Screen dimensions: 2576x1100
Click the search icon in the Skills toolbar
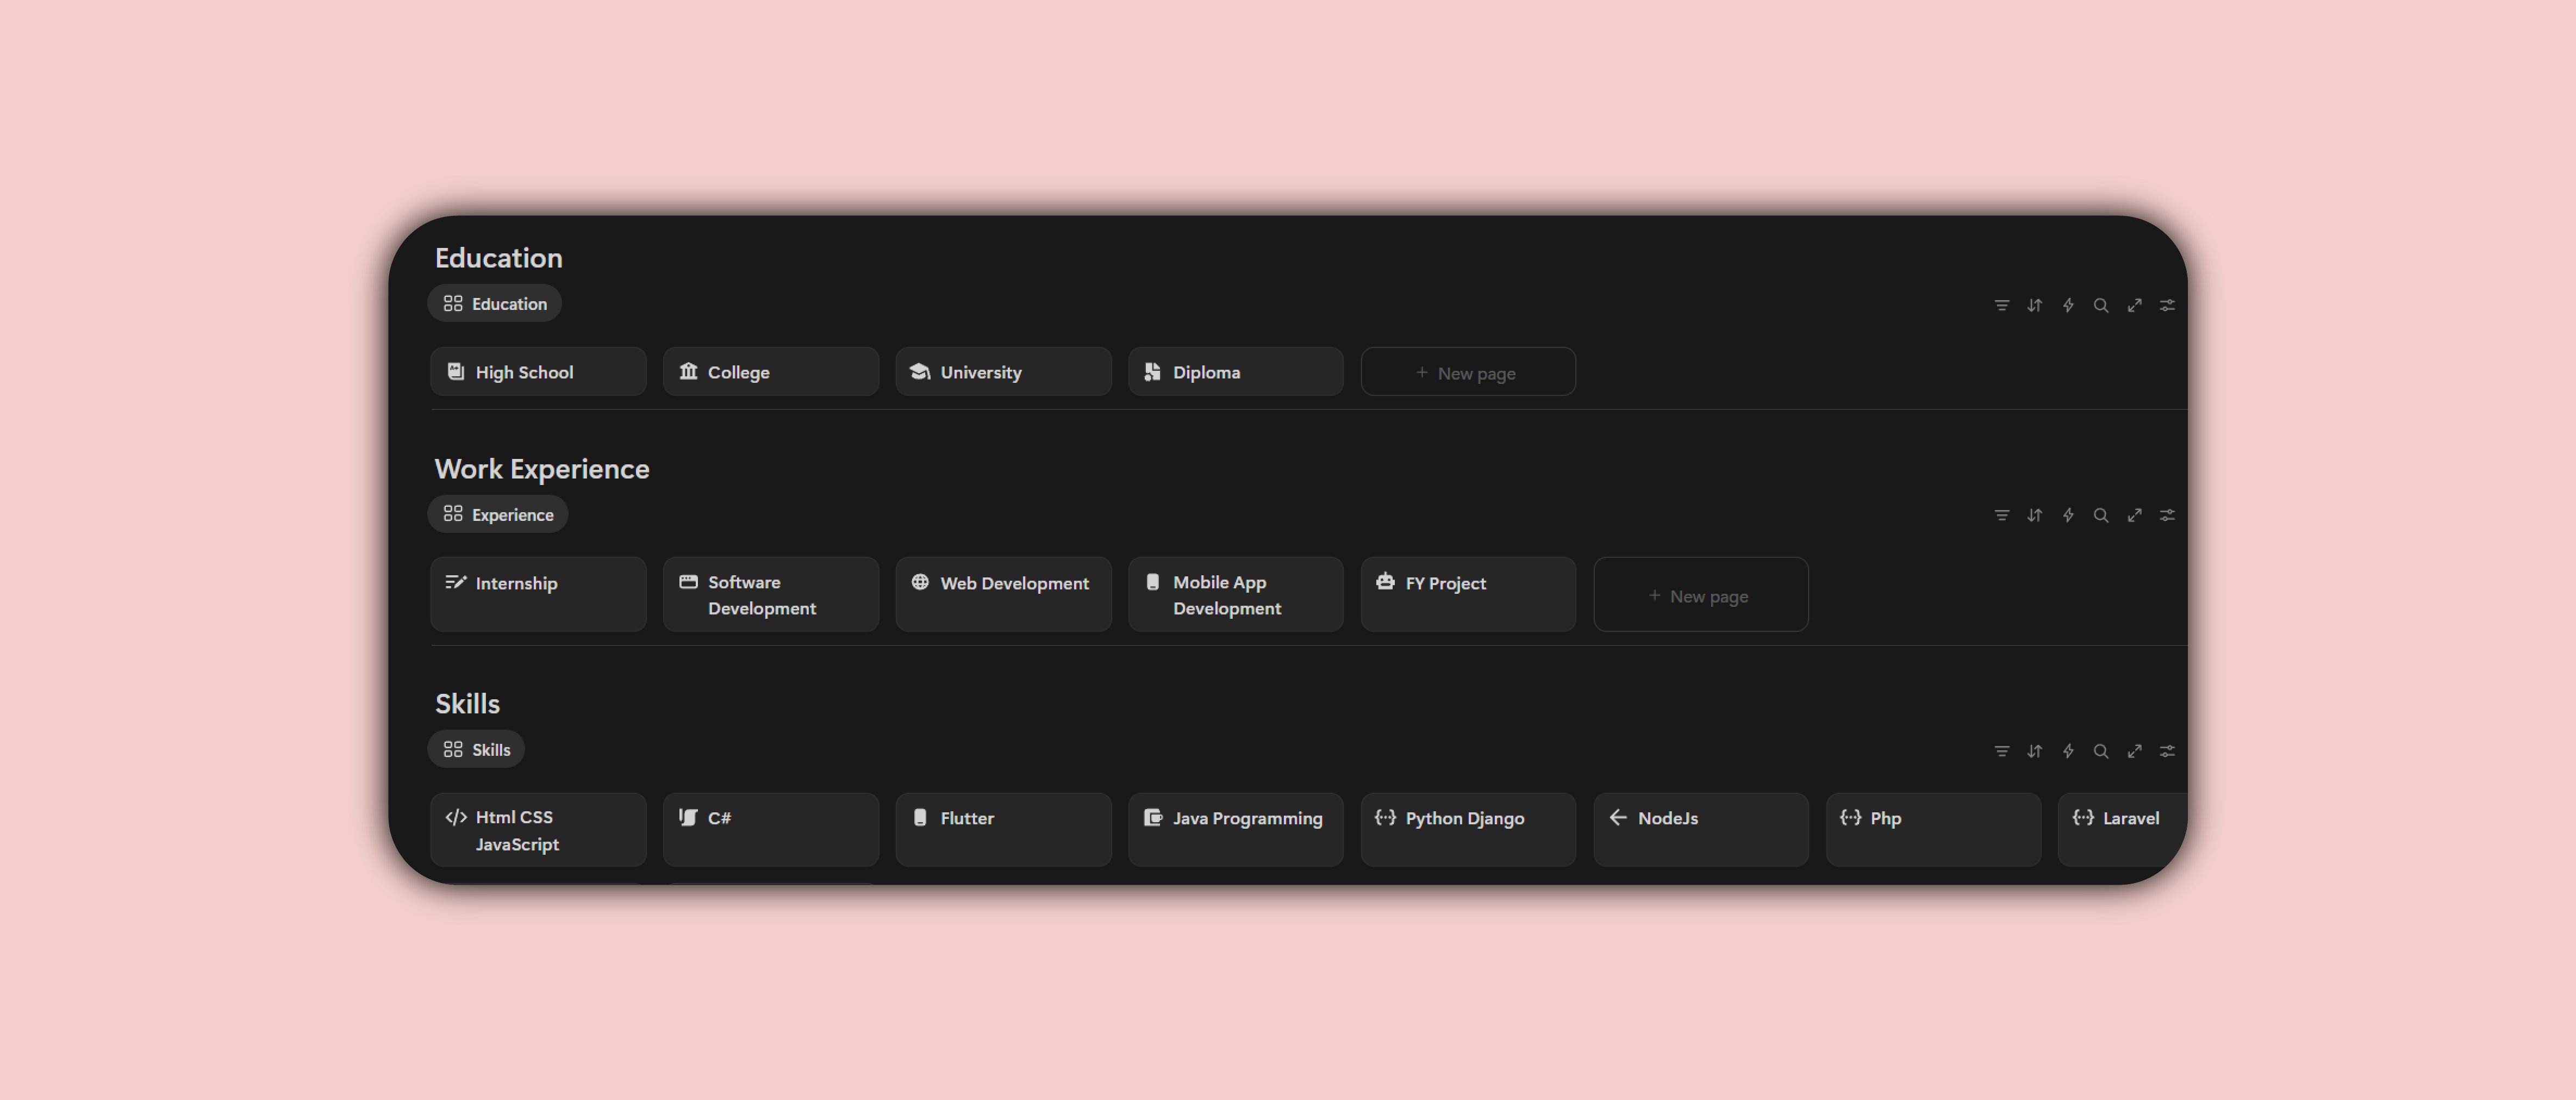(2100, 751)
